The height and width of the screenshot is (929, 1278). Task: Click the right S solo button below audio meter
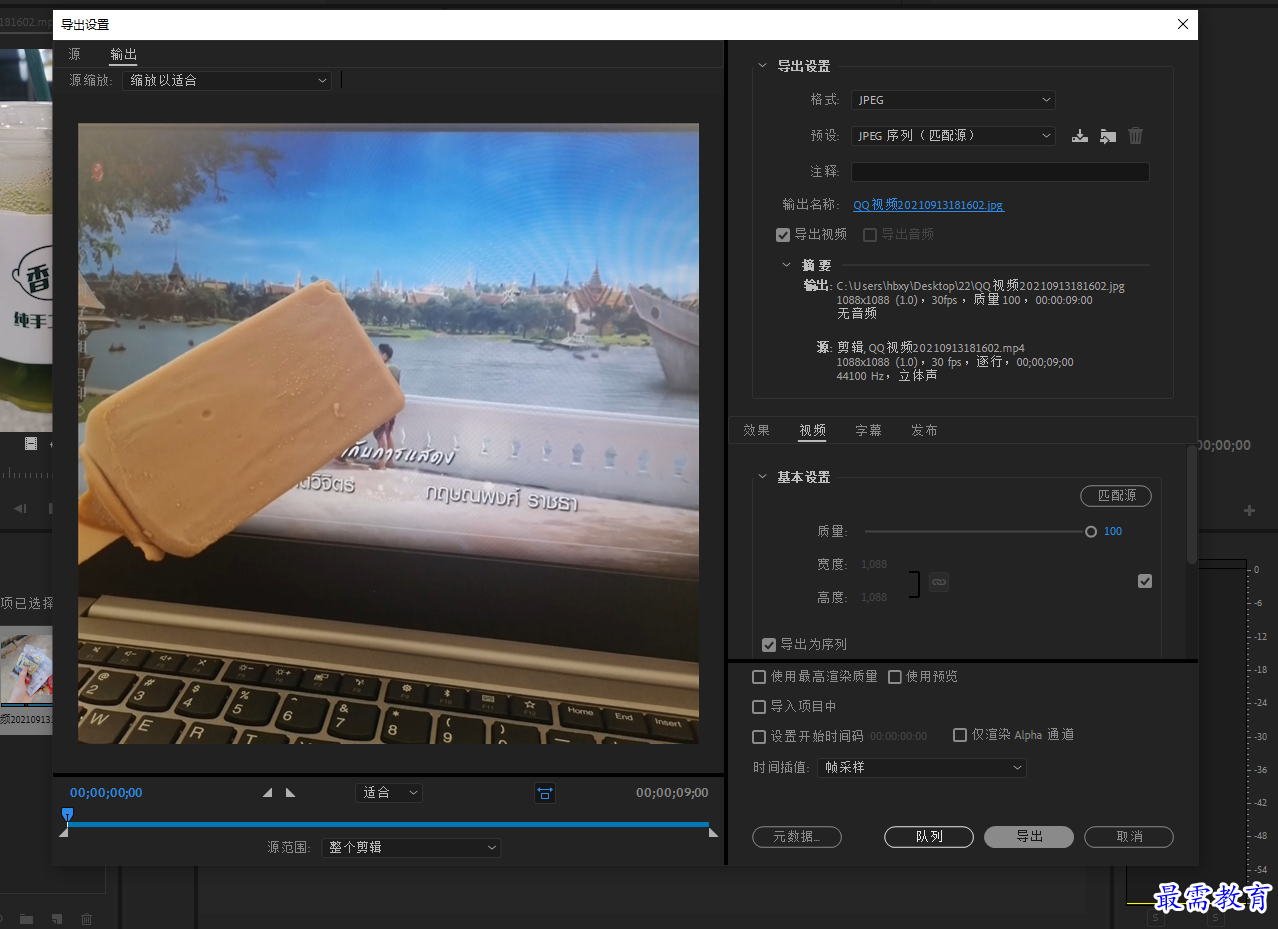(1213, 917)
